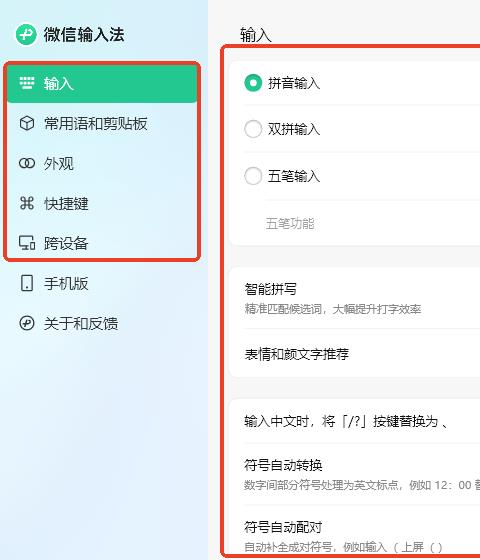Select the 五笔输入 radio button
480x560 pixels.
click(253, 176)
